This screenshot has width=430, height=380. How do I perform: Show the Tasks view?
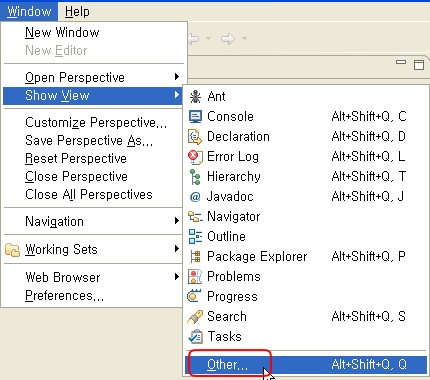306,337
